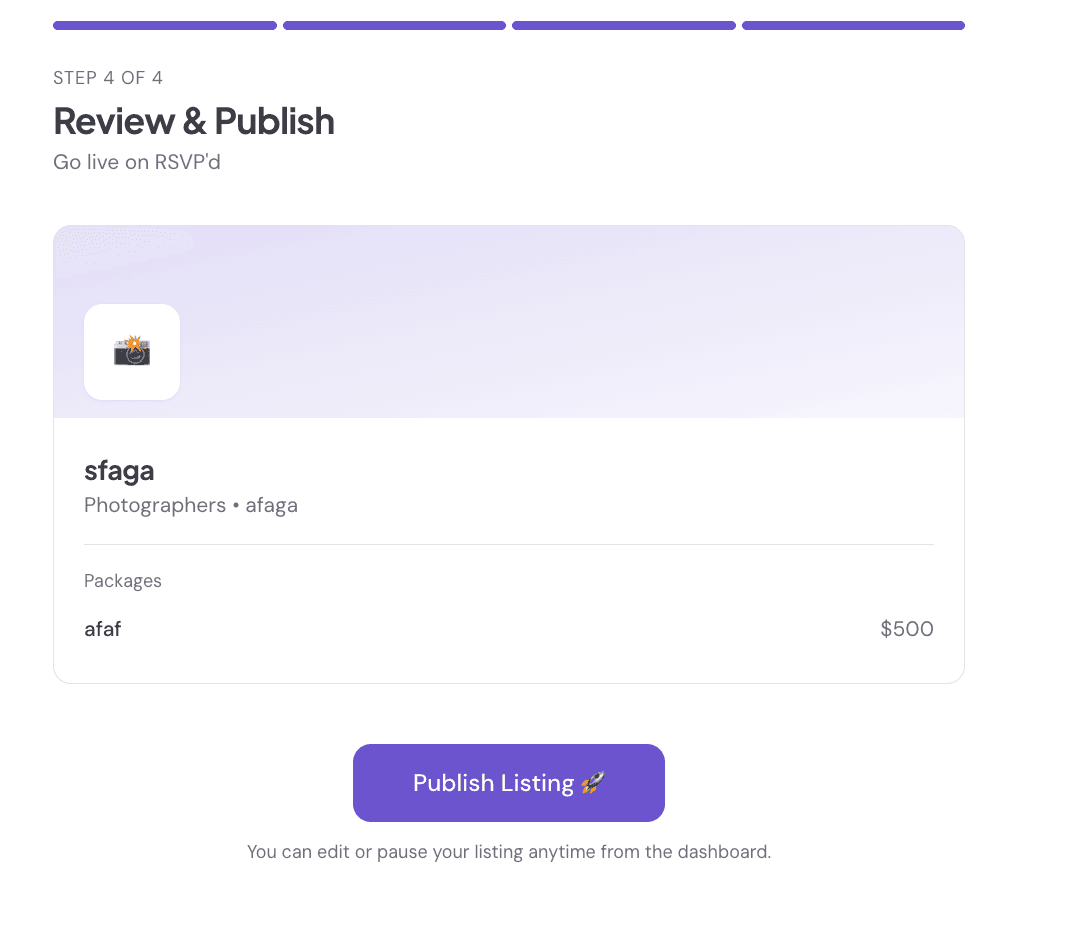Image resolution: width=1086 pixels, height=942 pixels.
Task: Click the 'Review & Publish' heading
Action: point(194,121)
